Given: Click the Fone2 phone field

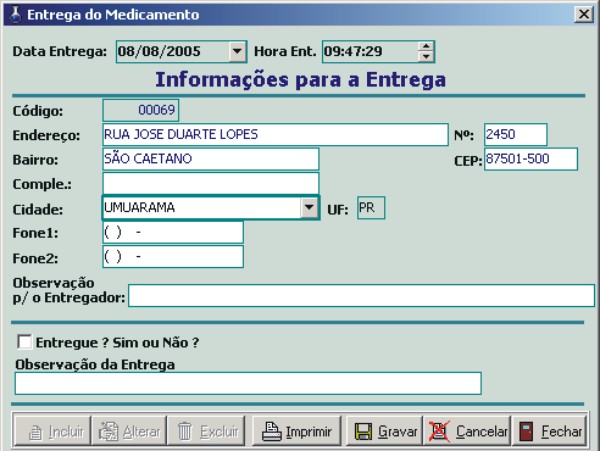Looking at the screenshot, I should click(x=173, y=257).
